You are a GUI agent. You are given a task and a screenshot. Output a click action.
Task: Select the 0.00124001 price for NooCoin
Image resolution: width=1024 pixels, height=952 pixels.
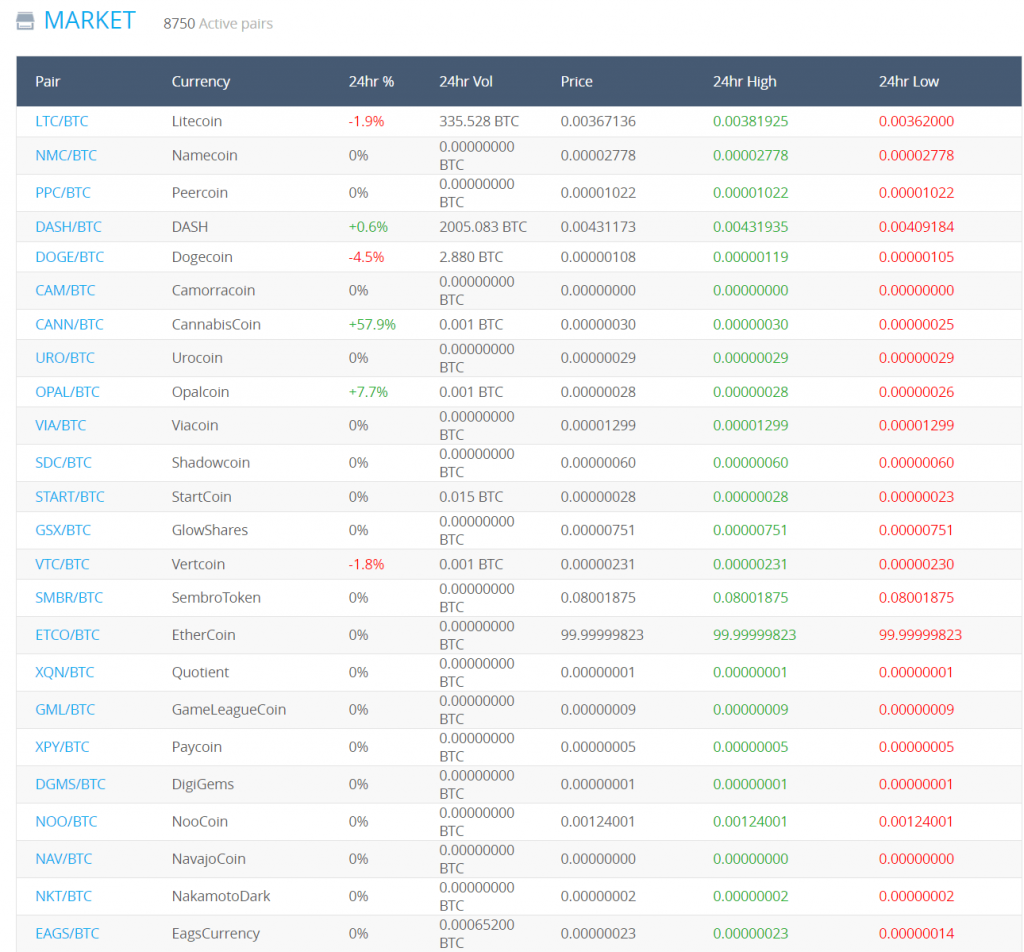coord(598,821)
